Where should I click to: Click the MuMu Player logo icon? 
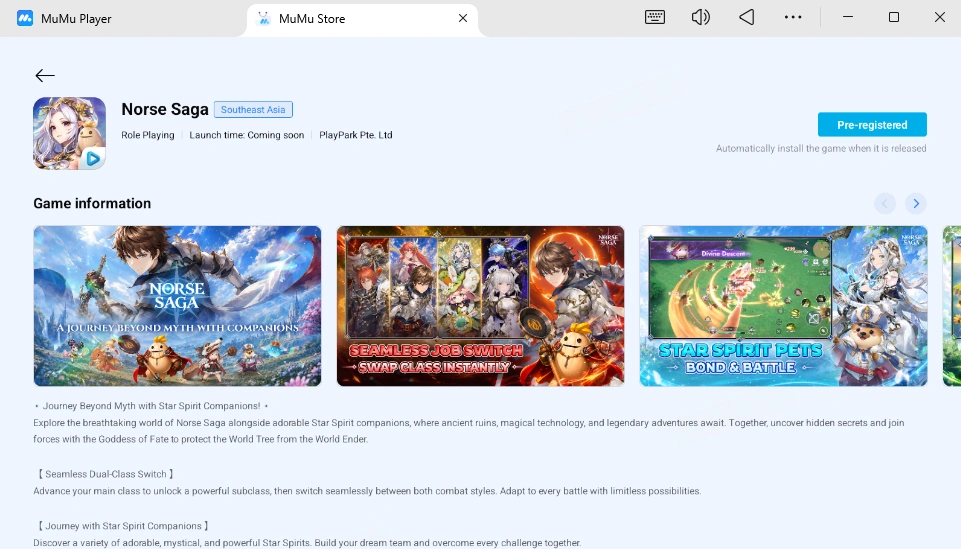click(25, 18)
